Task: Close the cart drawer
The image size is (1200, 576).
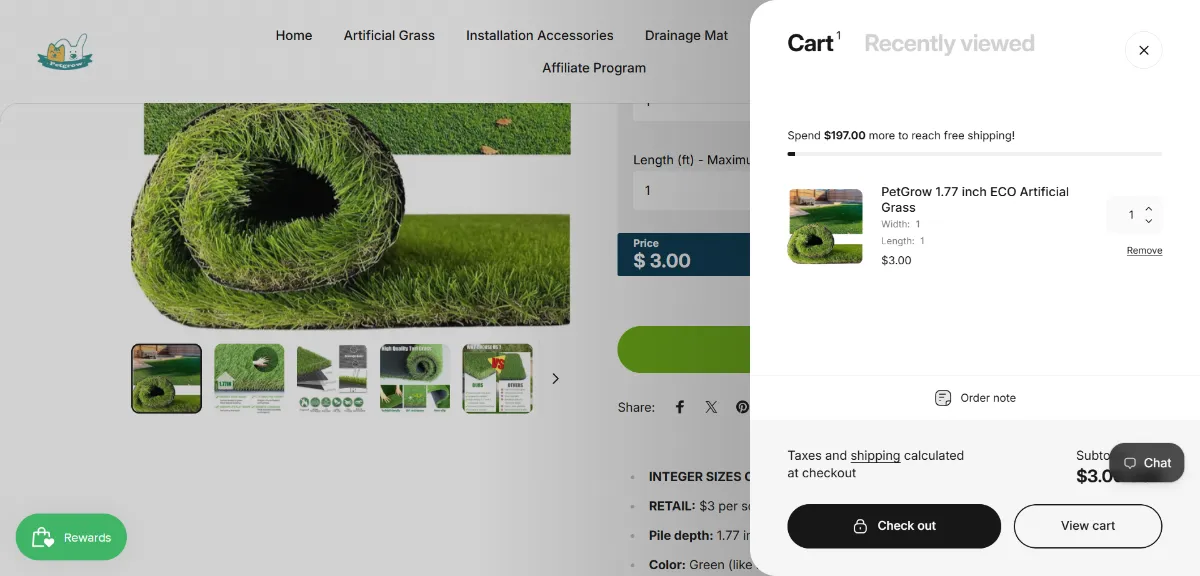Action: 1144,50
